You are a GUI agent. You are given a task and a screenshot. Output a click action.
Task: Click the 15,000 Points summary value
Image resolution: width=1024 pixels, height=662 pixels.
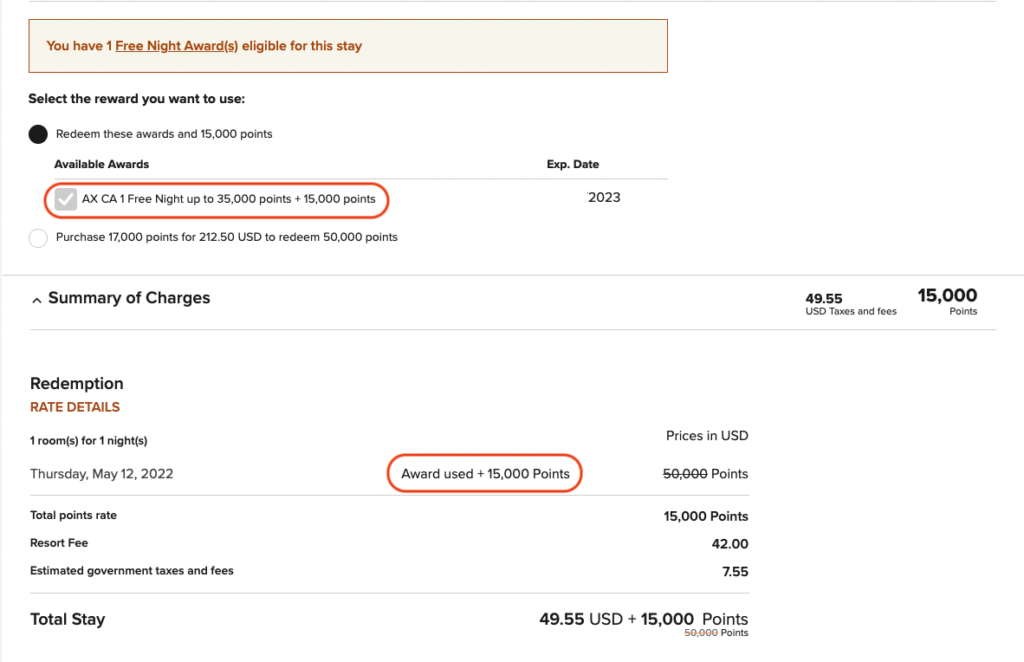[x=946, y=300]
